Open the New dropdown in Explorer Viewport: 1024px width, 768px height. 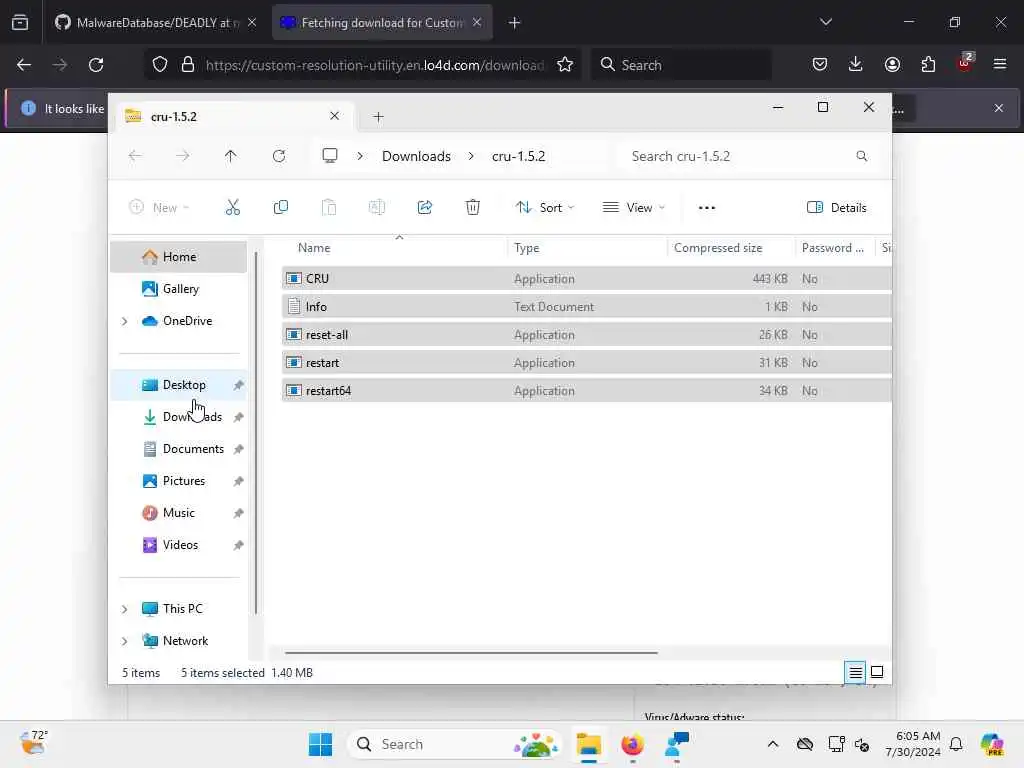click(159, 208)
